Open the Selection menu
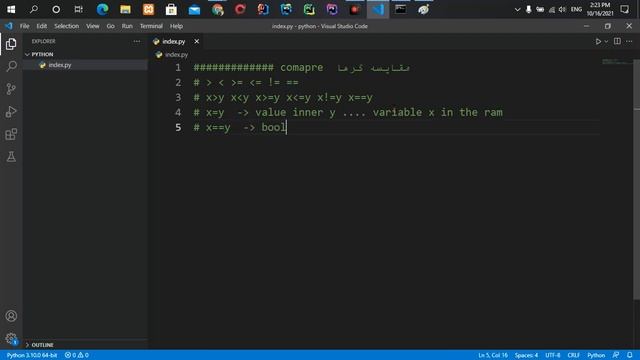Viewport: 640px width, 360px height. click(x=67, y=26)
